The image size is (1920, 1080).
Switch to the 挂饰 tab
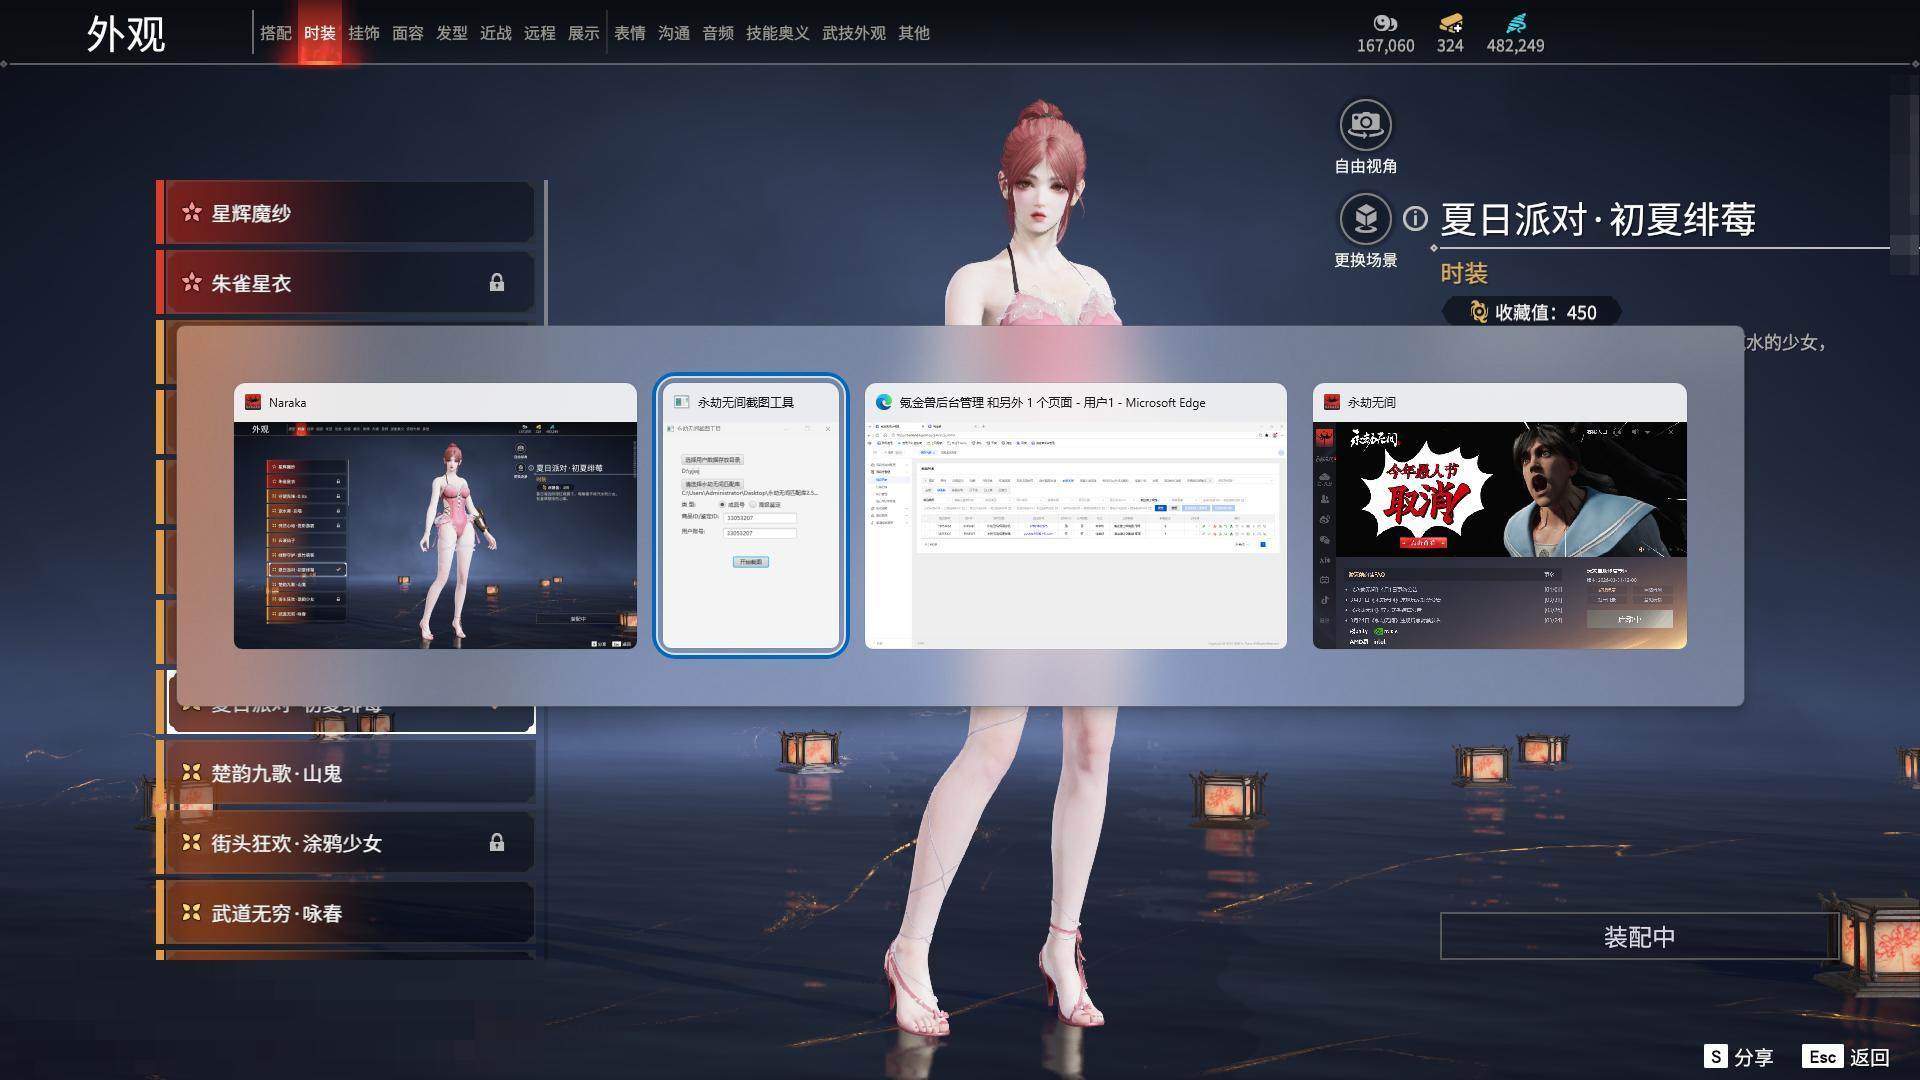[364, 33]
